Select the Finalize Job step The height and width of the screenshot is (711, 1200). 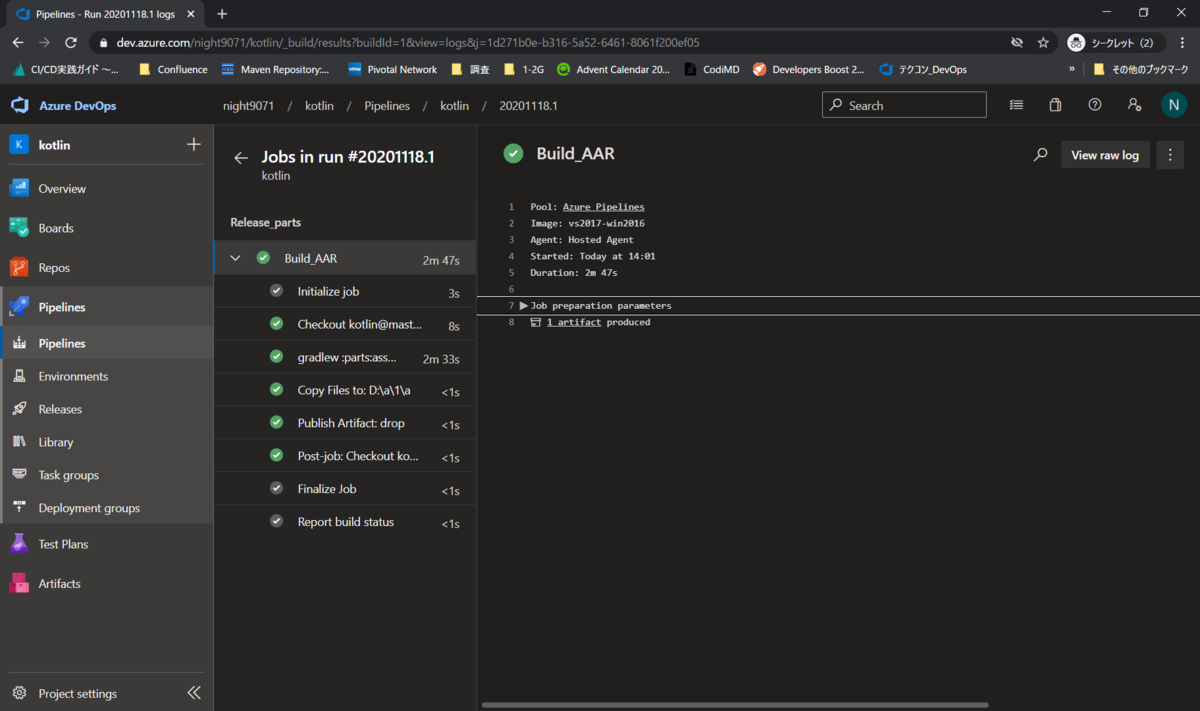345,489
